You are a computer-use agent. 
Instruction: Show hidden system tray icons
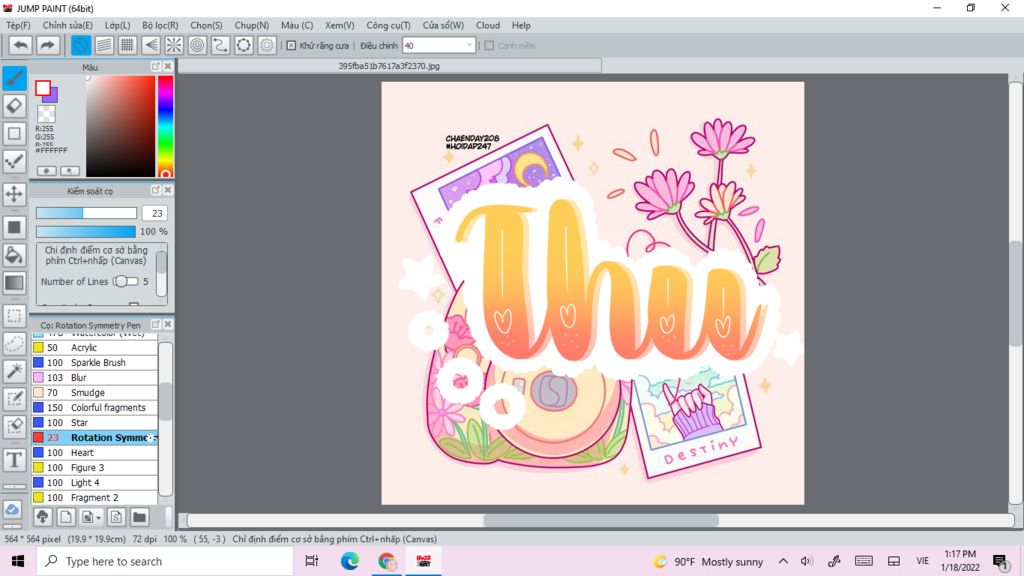coord(783,562)
